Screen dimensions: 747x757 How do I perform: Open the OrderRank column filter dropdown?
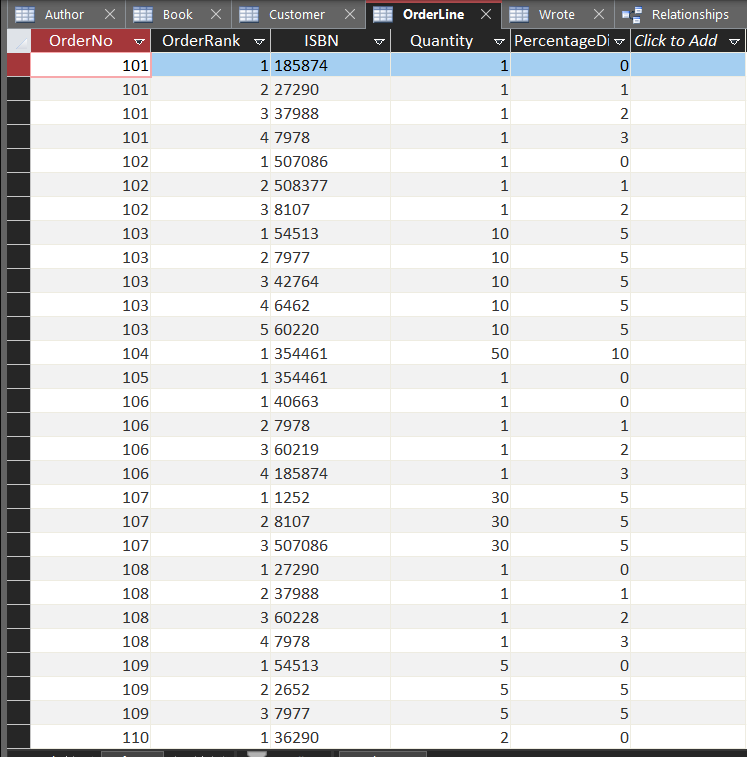[259, 42]
